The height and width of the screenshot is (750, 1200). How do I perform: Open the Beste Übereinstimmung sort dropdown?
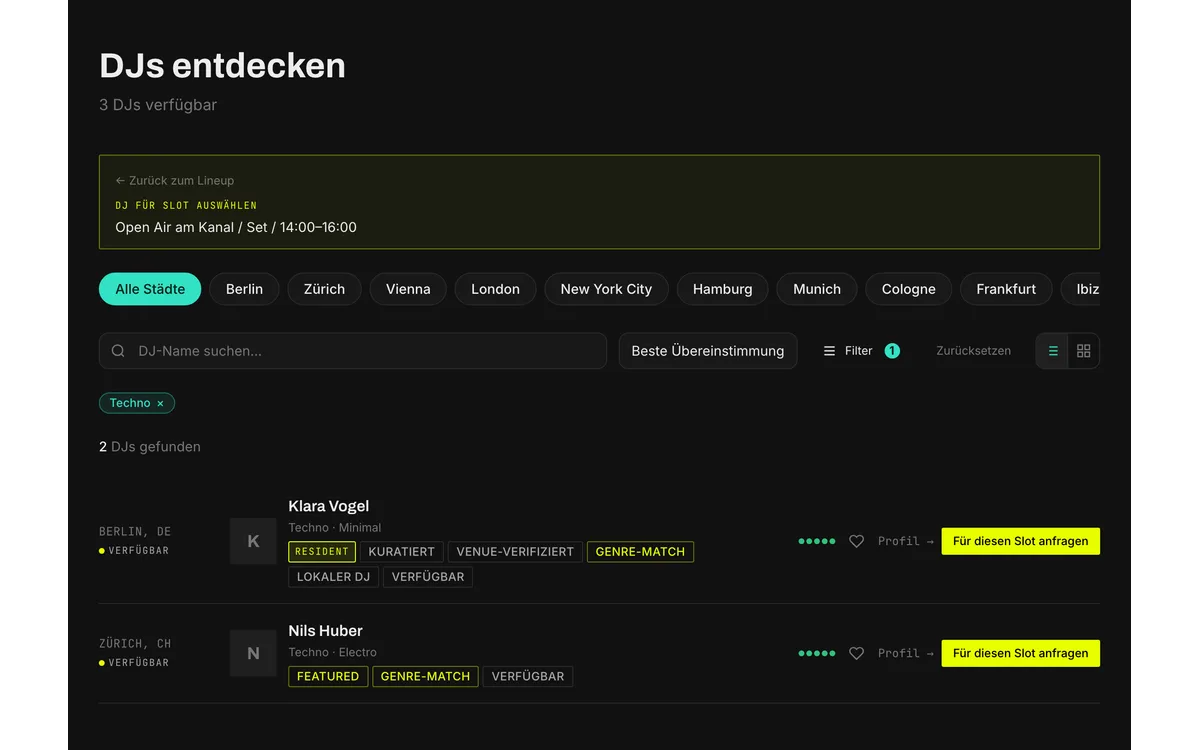(x=708, y=351)
